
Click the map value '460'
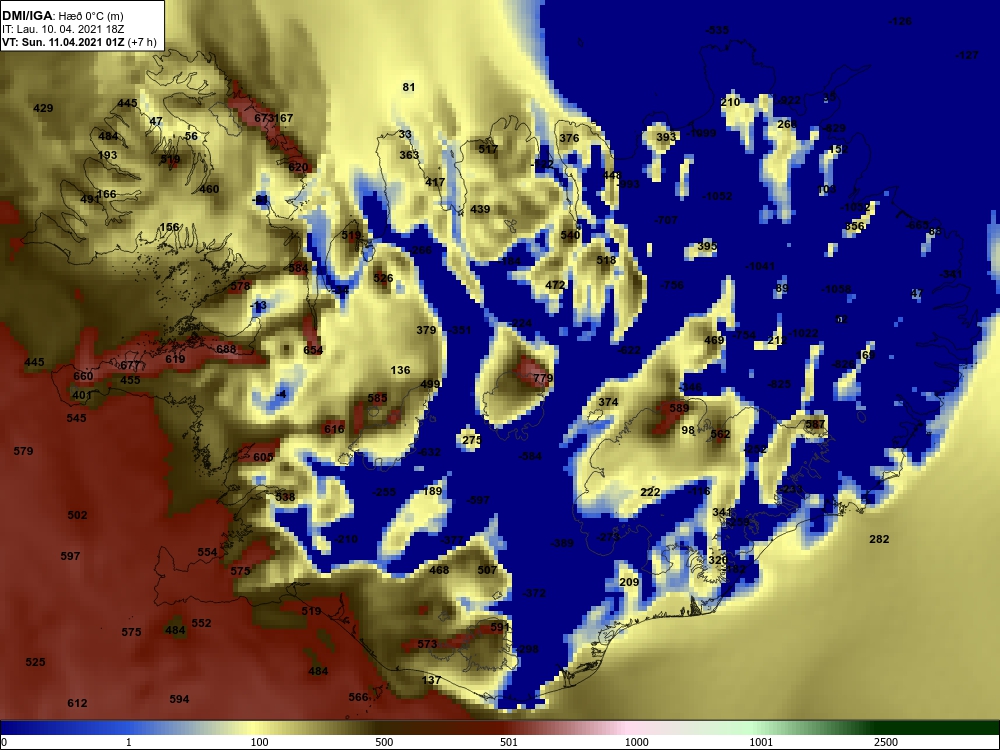pos(209,189)
